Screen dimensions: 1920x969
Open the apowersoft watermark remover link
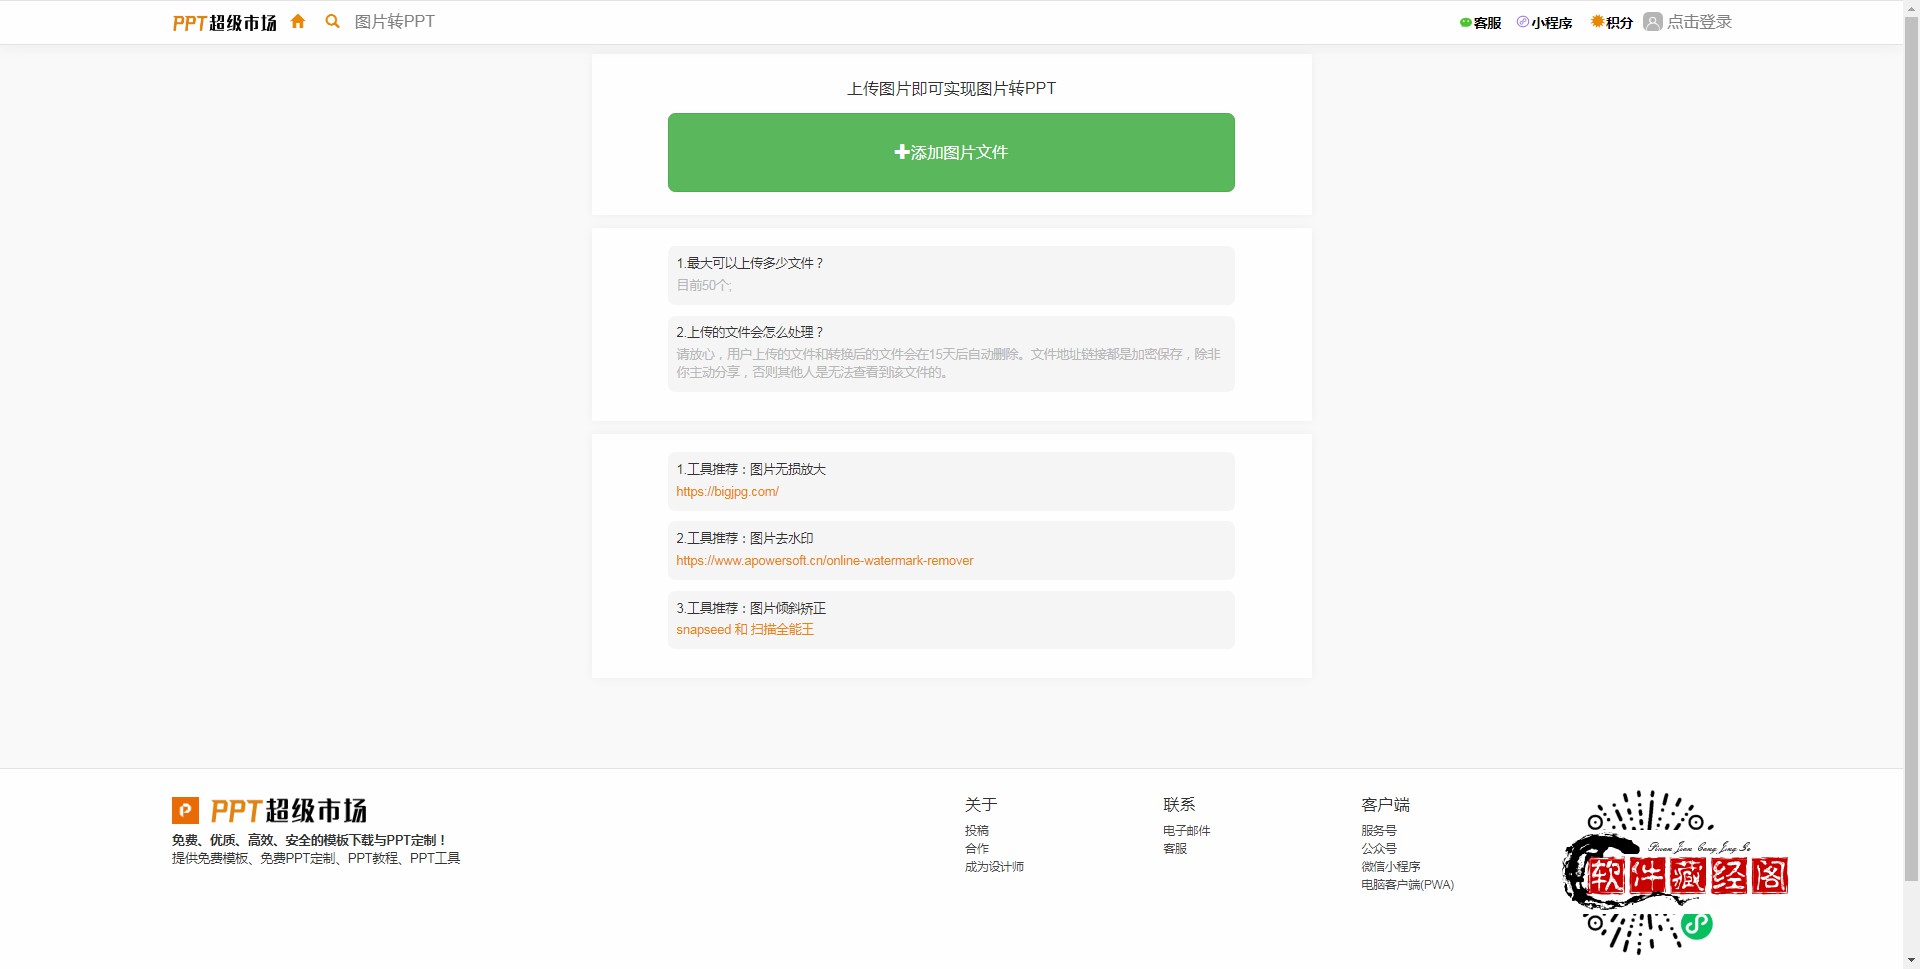pyautogui.click(x=824, y=560)
